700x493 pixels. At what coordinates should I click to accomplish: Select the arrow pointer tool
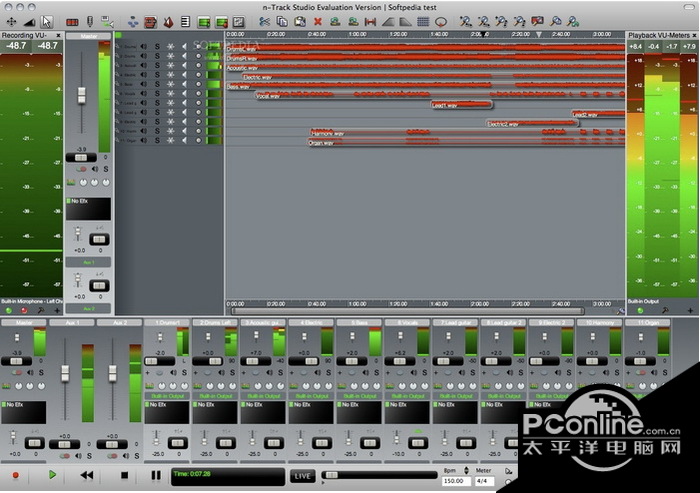pyautogui.click(x=46, y=21)
